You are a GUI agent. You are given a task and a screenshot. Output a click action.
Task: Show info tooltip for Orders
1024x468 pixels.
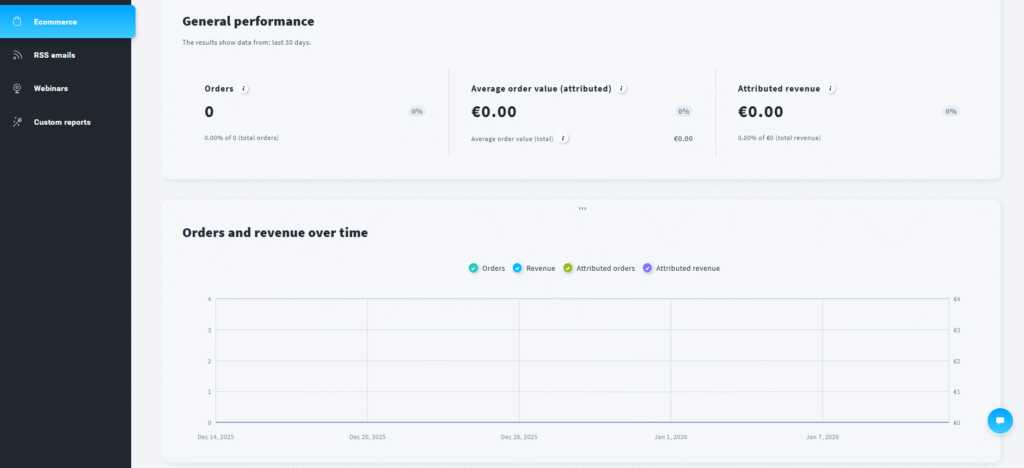coord(244,89)
